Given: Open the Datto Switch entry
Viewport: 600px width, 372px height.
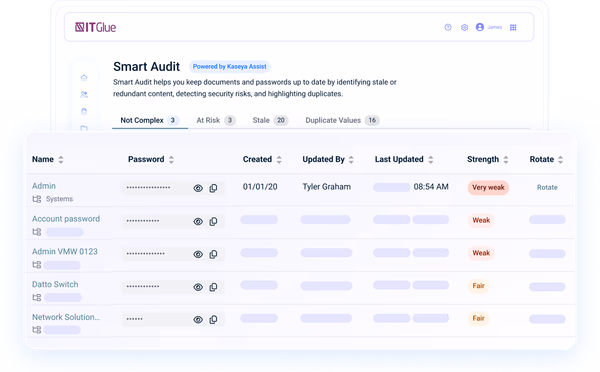Looking at the screenshot, I should click(x=55, y=284).
